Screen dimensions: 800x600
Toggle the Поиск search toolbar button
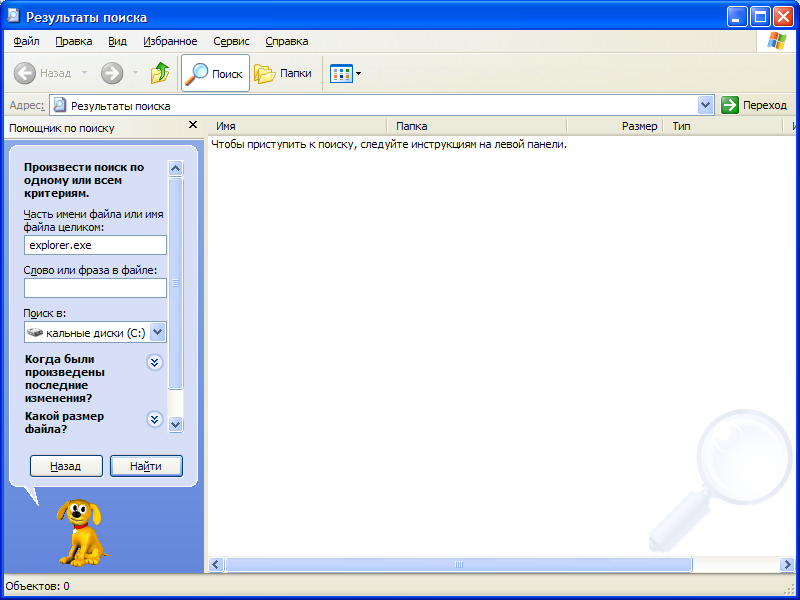[x=215, y=73]
